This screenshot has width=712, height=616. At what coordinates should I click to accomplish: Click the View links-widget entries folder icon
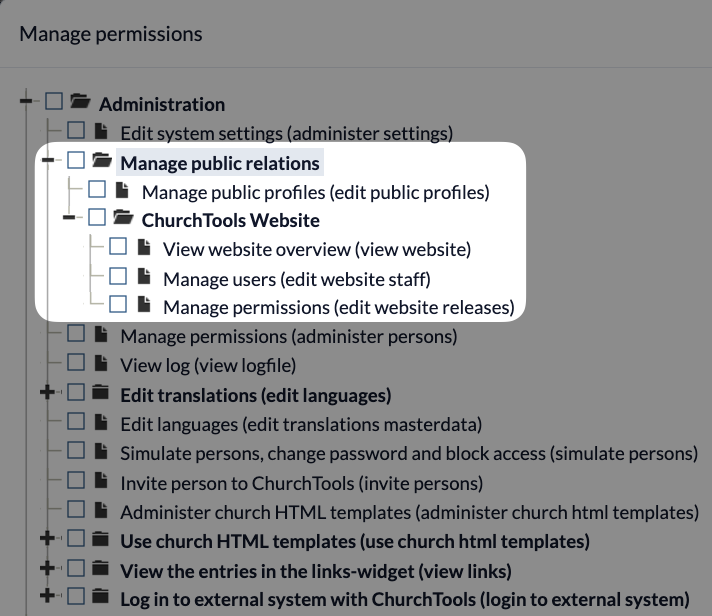(x=100, y=570)
